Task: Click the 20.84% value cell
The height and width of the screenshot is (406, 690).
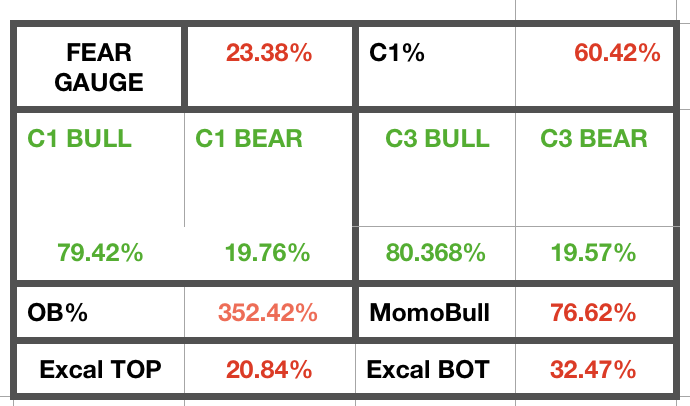Action: click(270, 369)
